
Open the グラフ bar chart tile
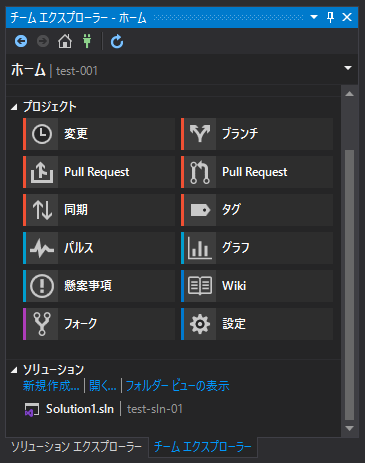pyautogui.click(x=257, y=248)
